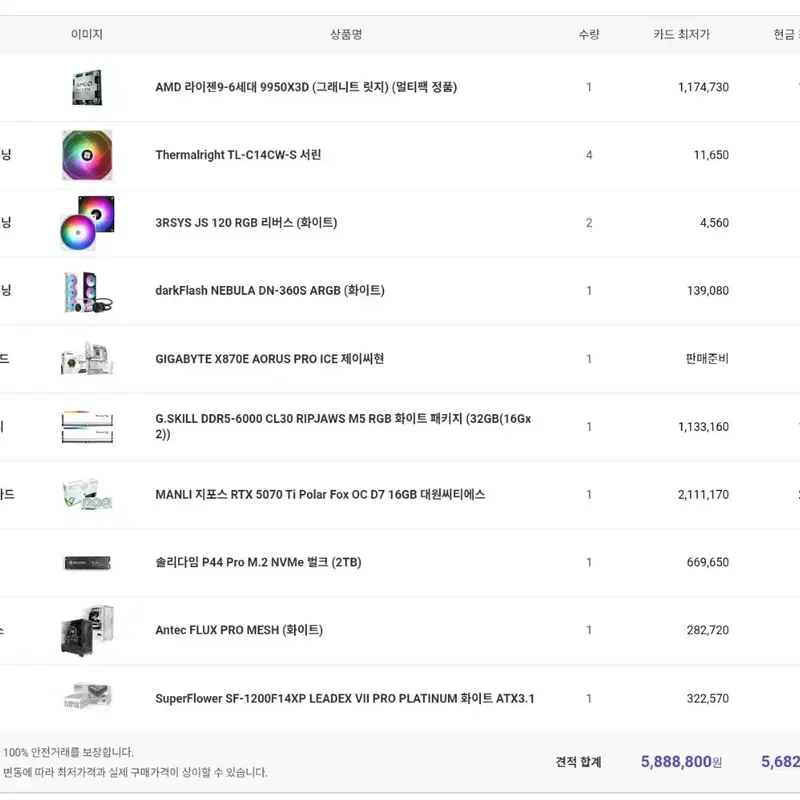Screen dimensions: 800x800
Task: Open the darkFlash NEBULA DN-360S cooler thumbnail
Action: 87,291
